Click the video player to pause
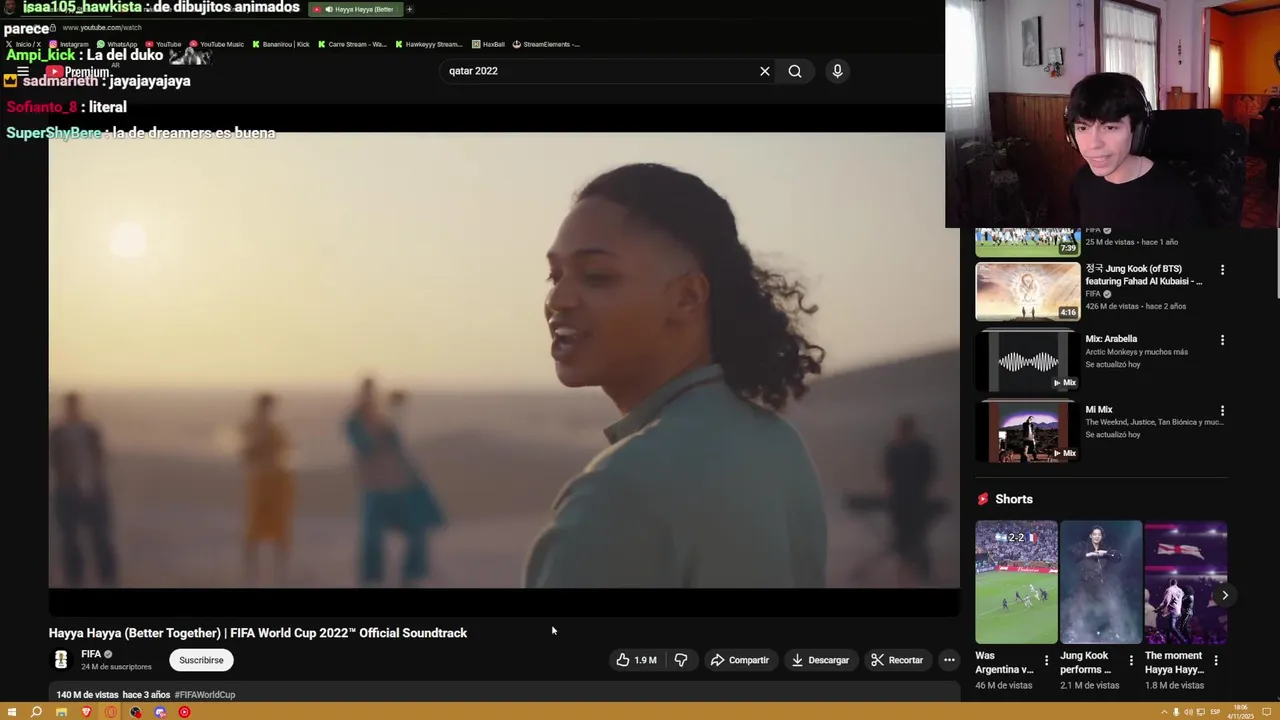Screen dimensions: 1280x720 coord(504,360)
